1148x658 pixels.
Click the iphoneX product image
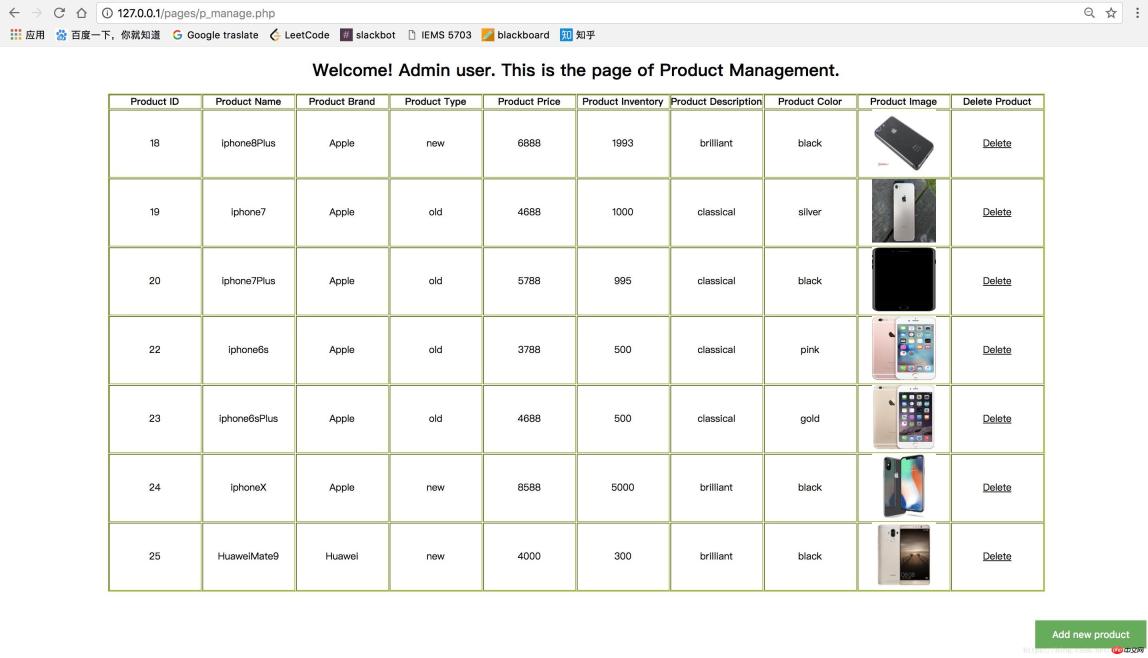pos(903,486)
